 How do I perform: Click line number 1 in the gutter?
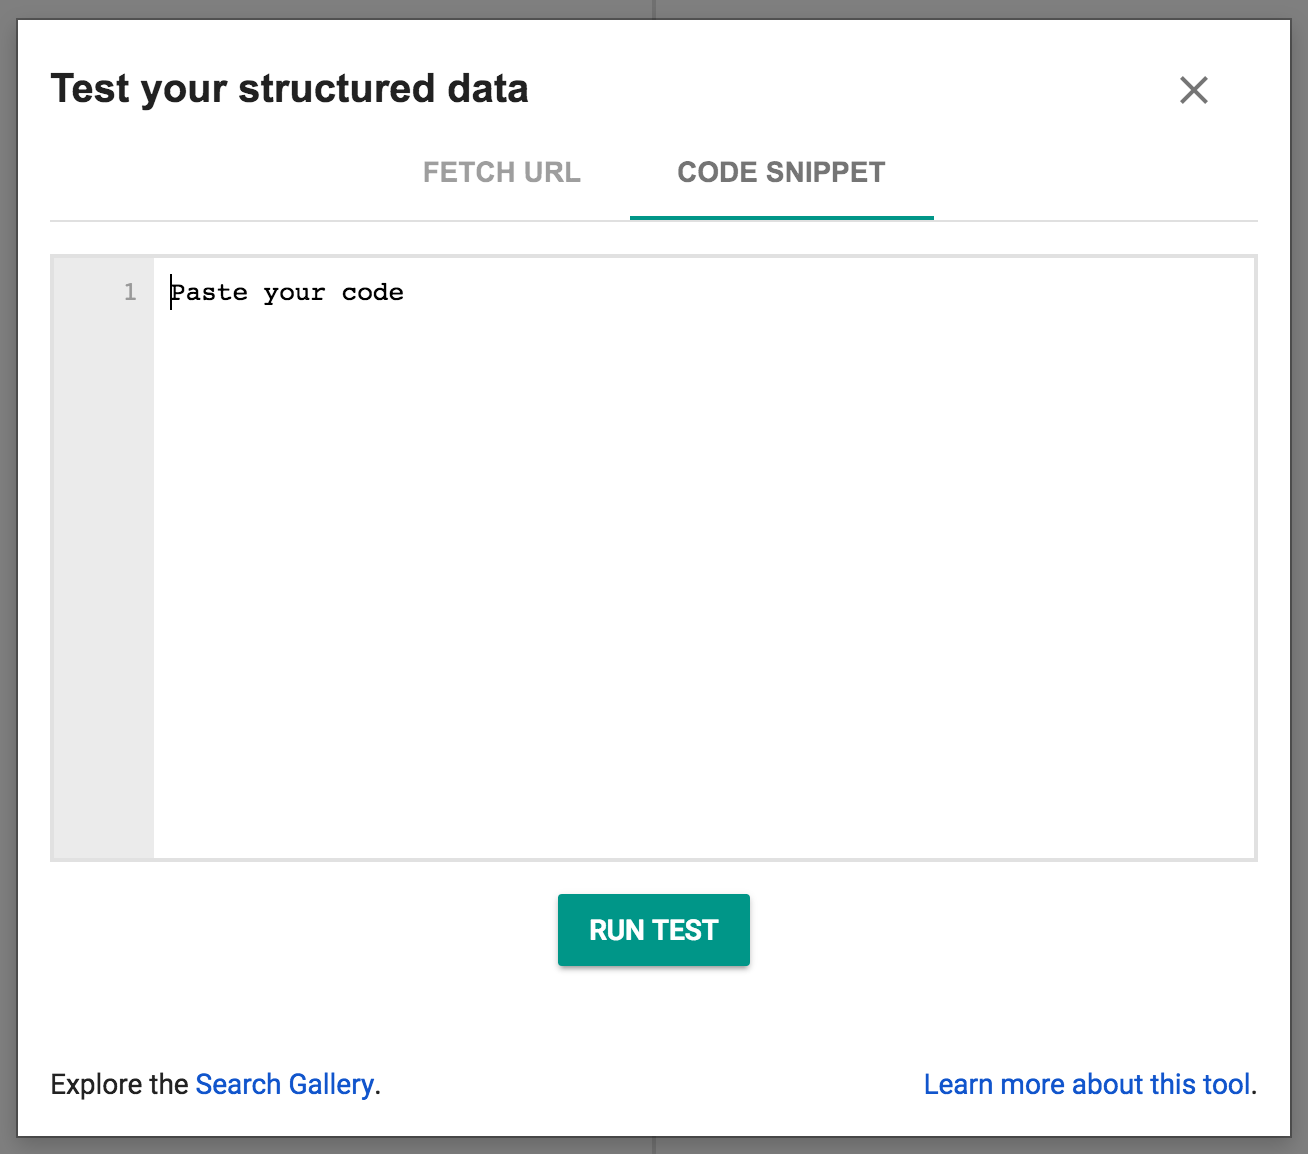point(130,292)
